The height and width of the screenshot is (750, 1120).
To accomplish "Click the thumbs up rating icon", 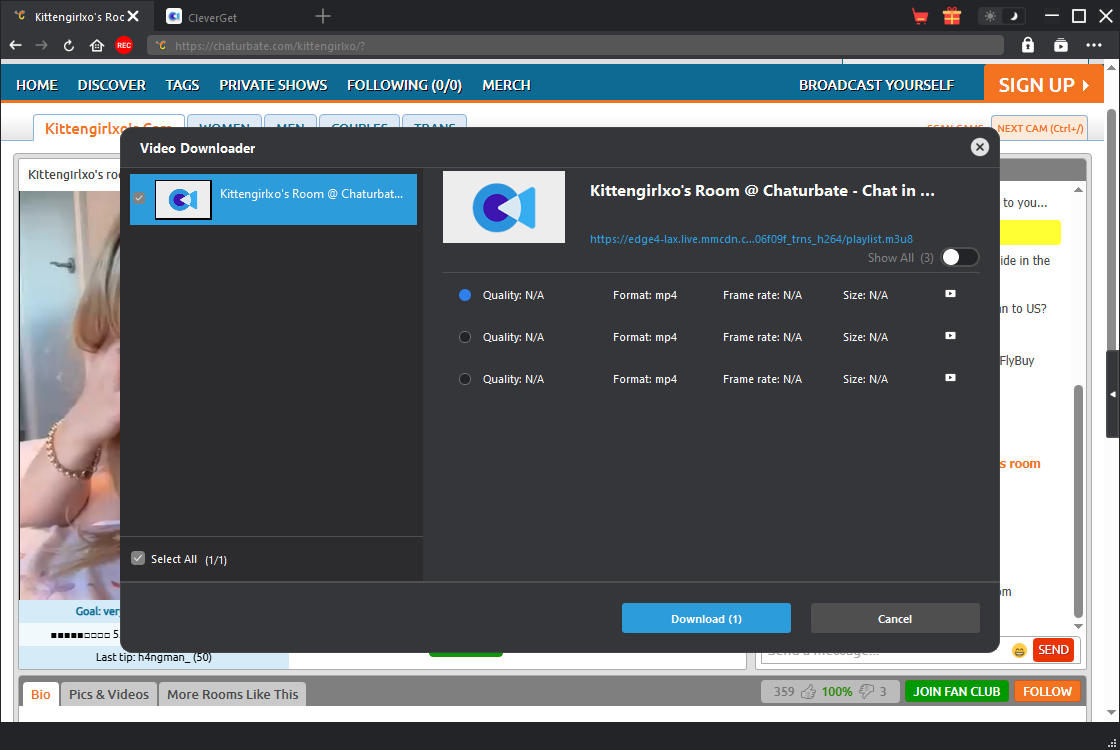I will tap(809, 691).
